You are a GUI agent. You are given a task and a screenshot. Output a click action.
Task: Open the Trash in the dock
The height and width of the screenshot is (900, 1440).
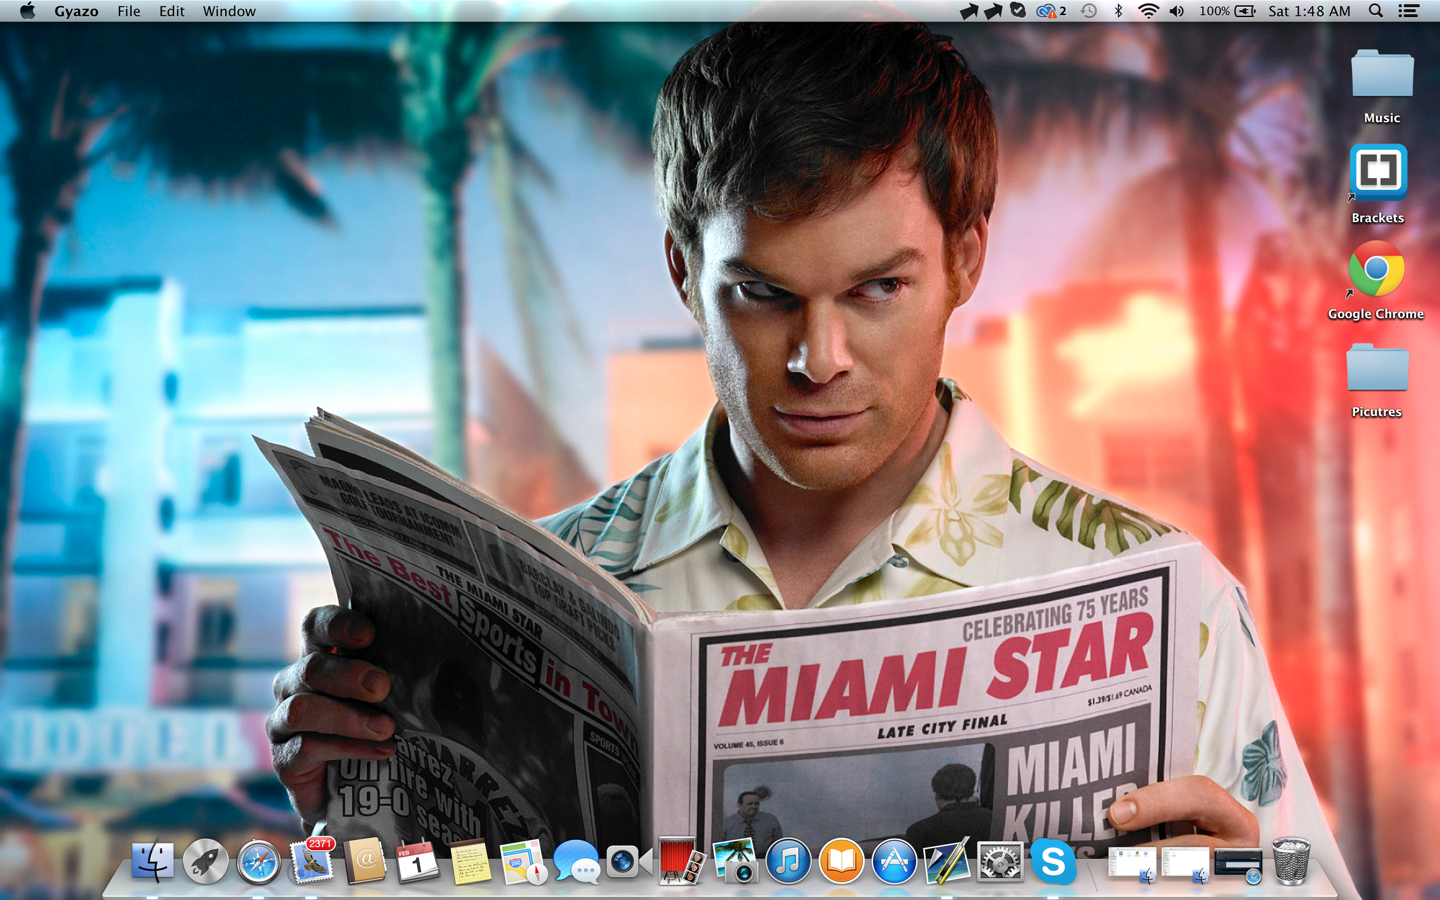coord(1291,862)
